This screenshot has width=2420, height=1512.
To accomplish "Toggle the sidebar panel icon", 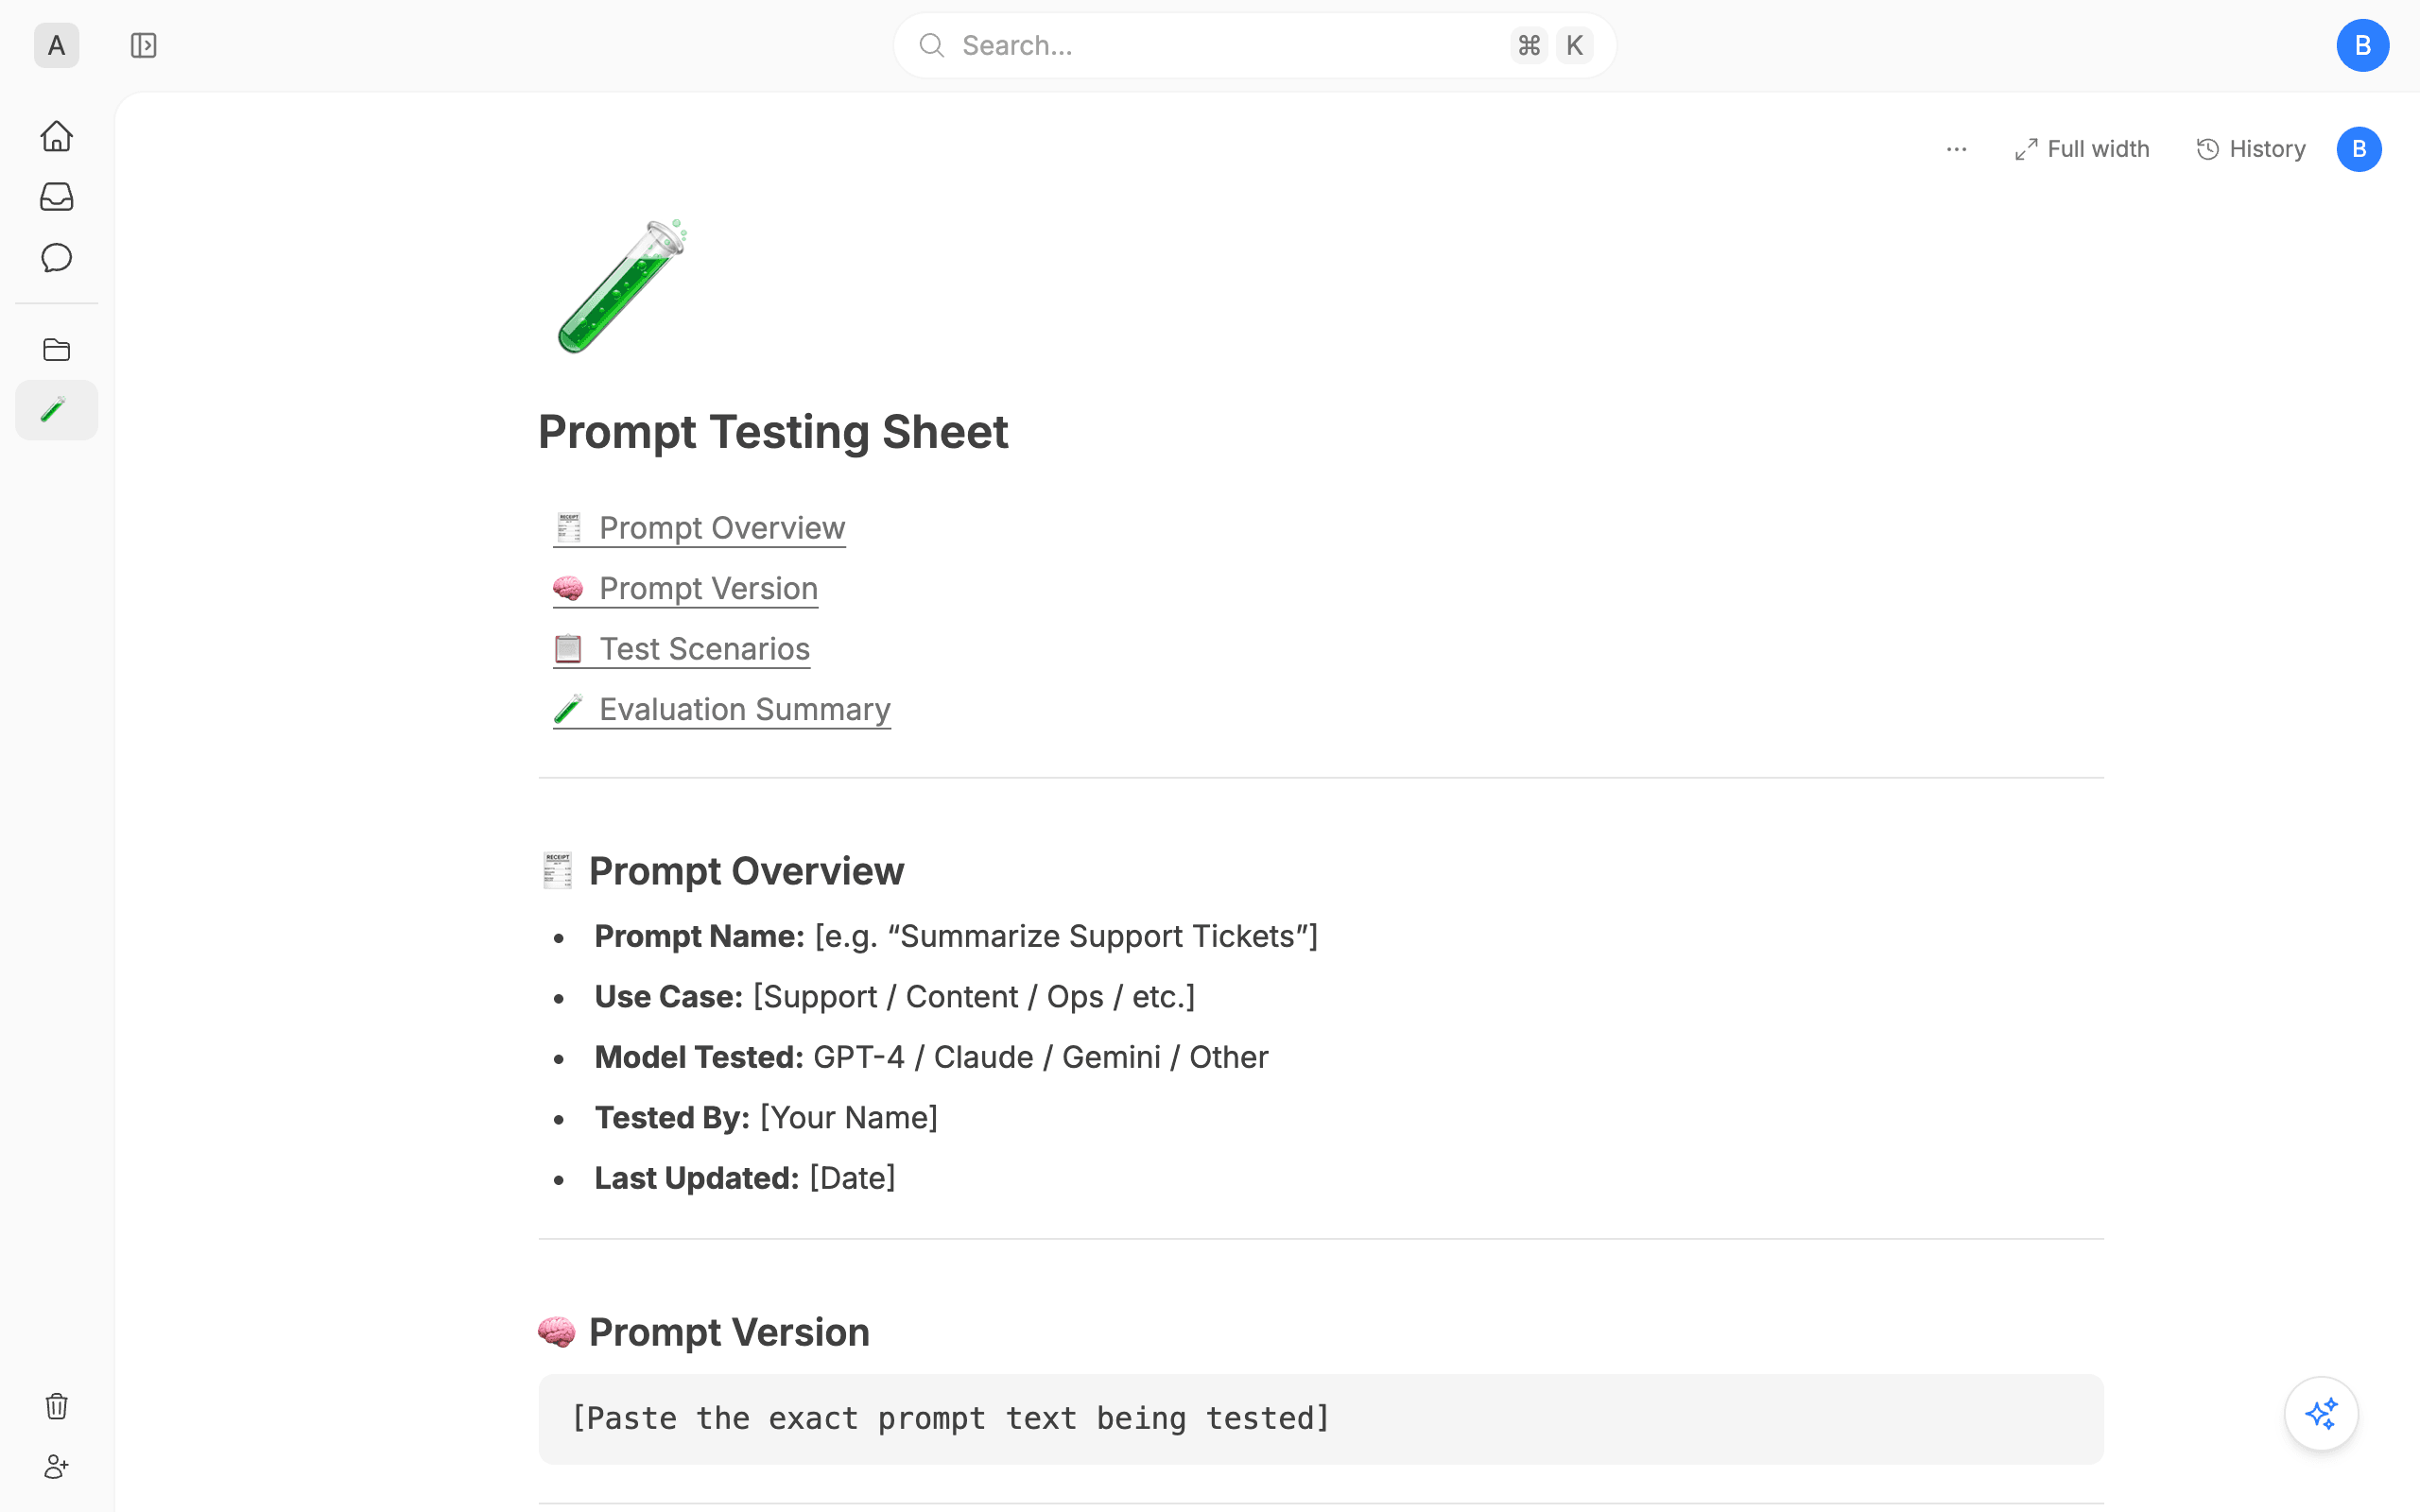I will 144,45.
